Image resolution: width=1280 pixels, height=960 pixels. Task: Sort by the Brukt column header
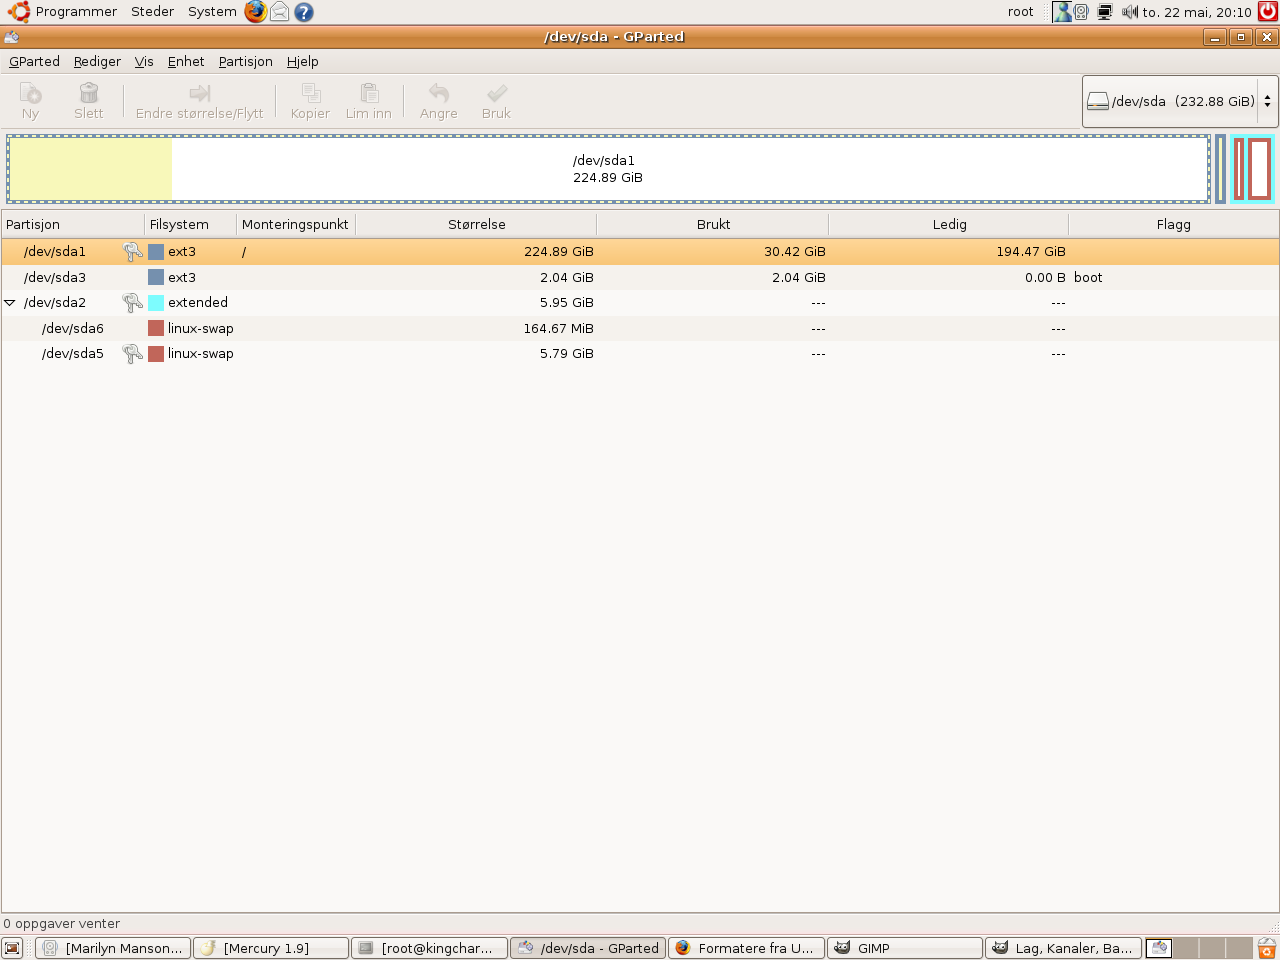pyautogui.click(x=713, y=224)
